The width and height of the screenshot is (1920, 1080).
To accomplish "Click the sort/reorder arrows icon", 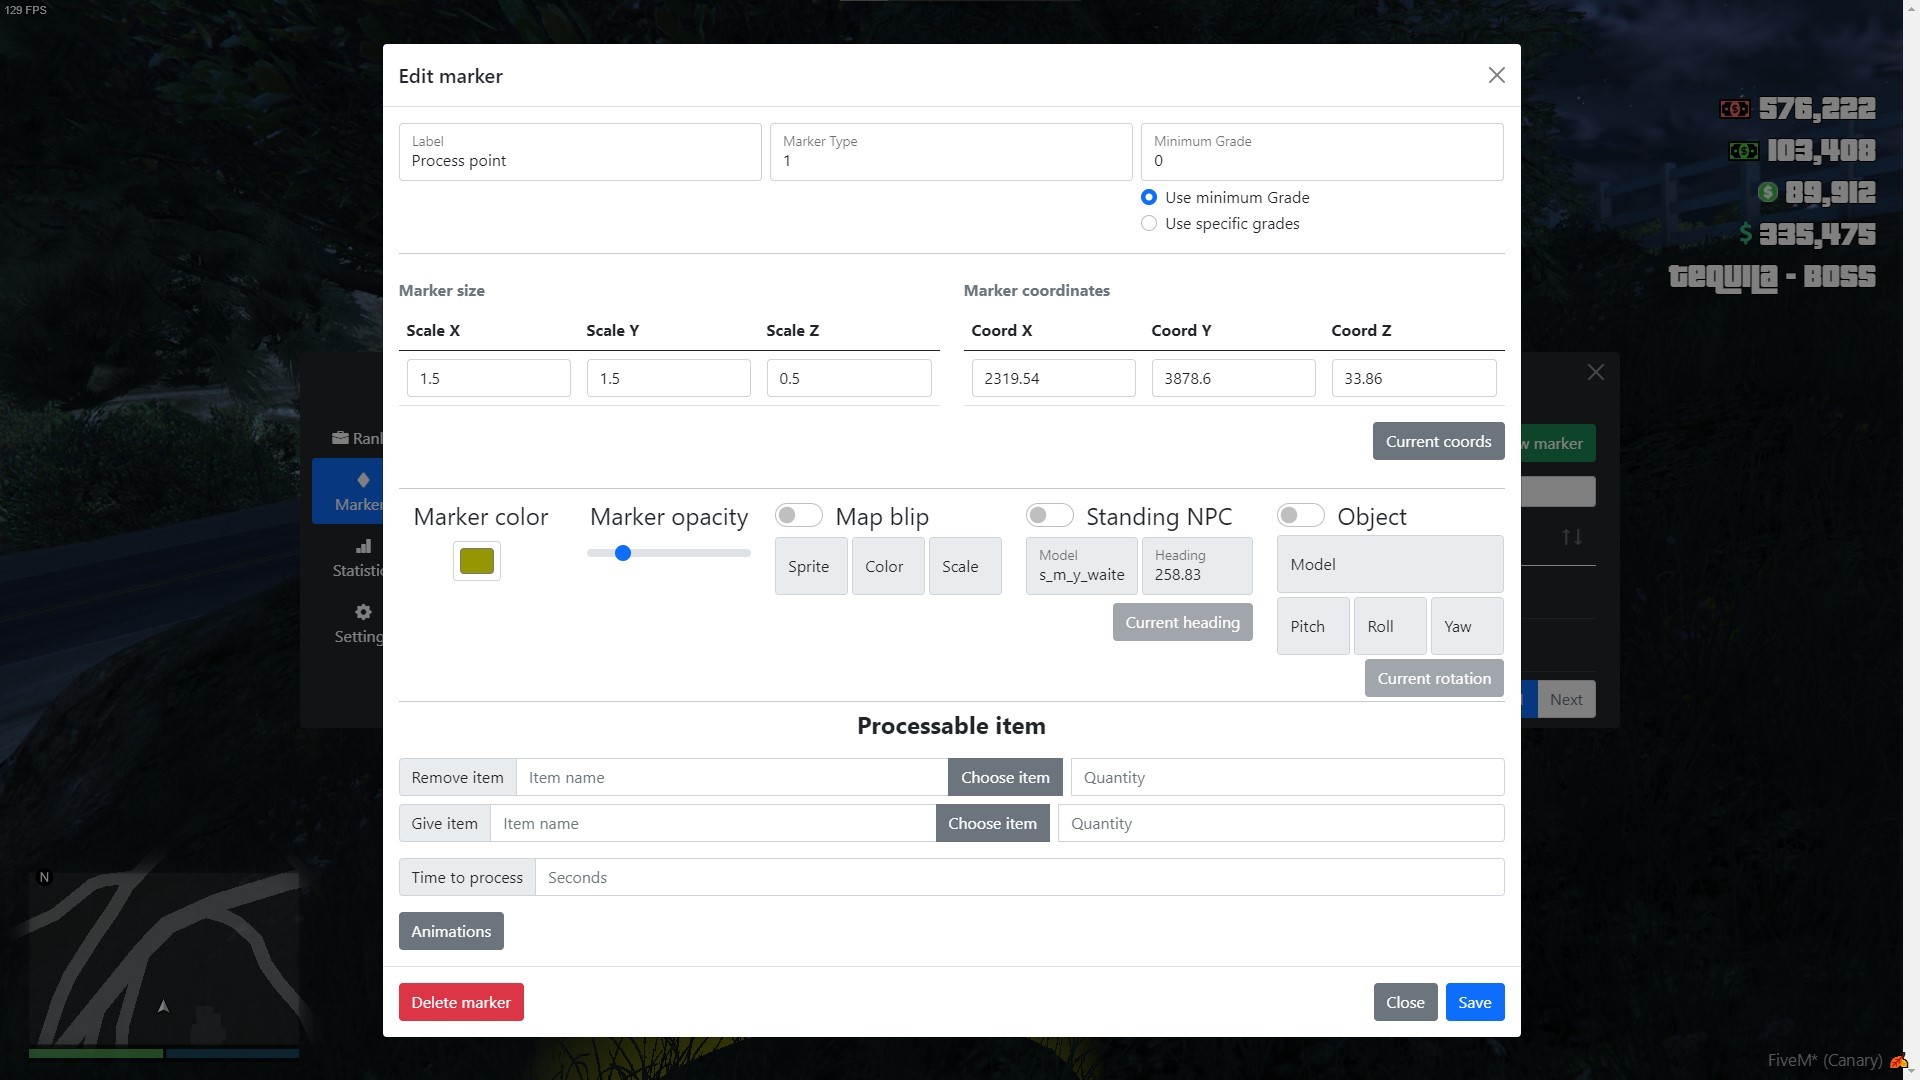I will [x=1572, y=537].
